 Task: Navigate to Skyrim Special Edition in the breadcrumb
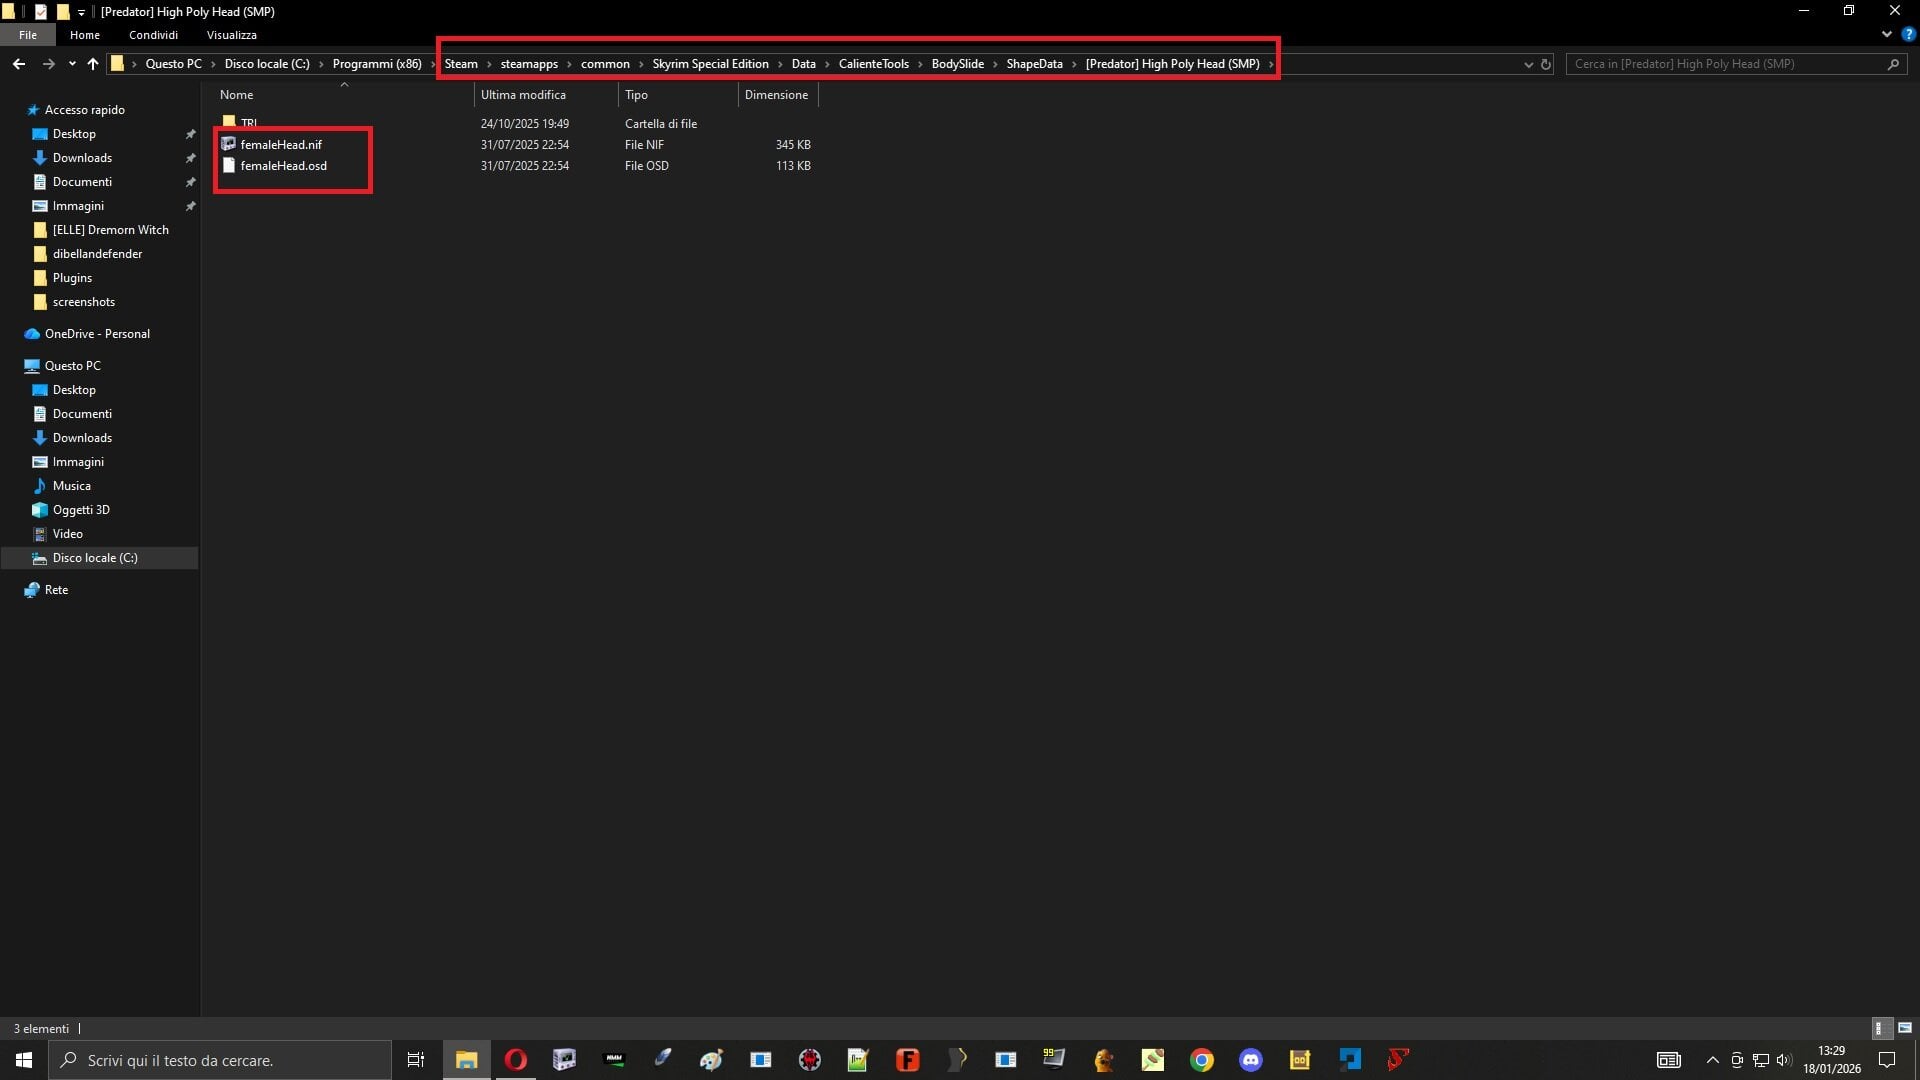(x=710, y=64)
